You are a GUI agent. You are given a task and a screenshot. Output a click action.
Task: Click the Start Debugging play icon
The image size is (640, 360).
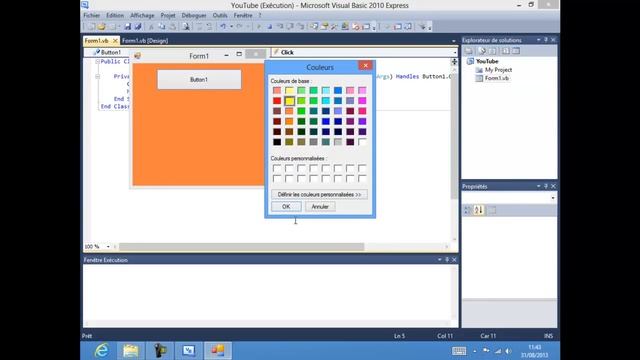click(x=259, y=27)
